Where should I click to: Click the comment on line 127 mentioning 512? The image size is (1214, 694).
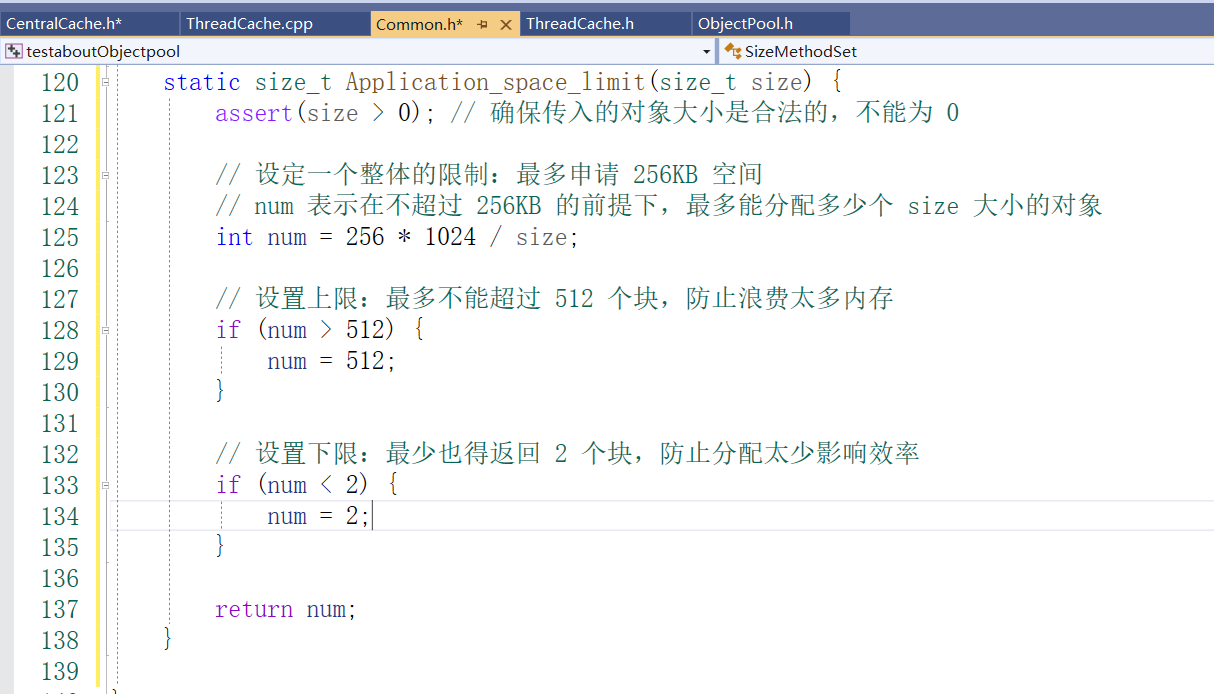tap(554, 299)
